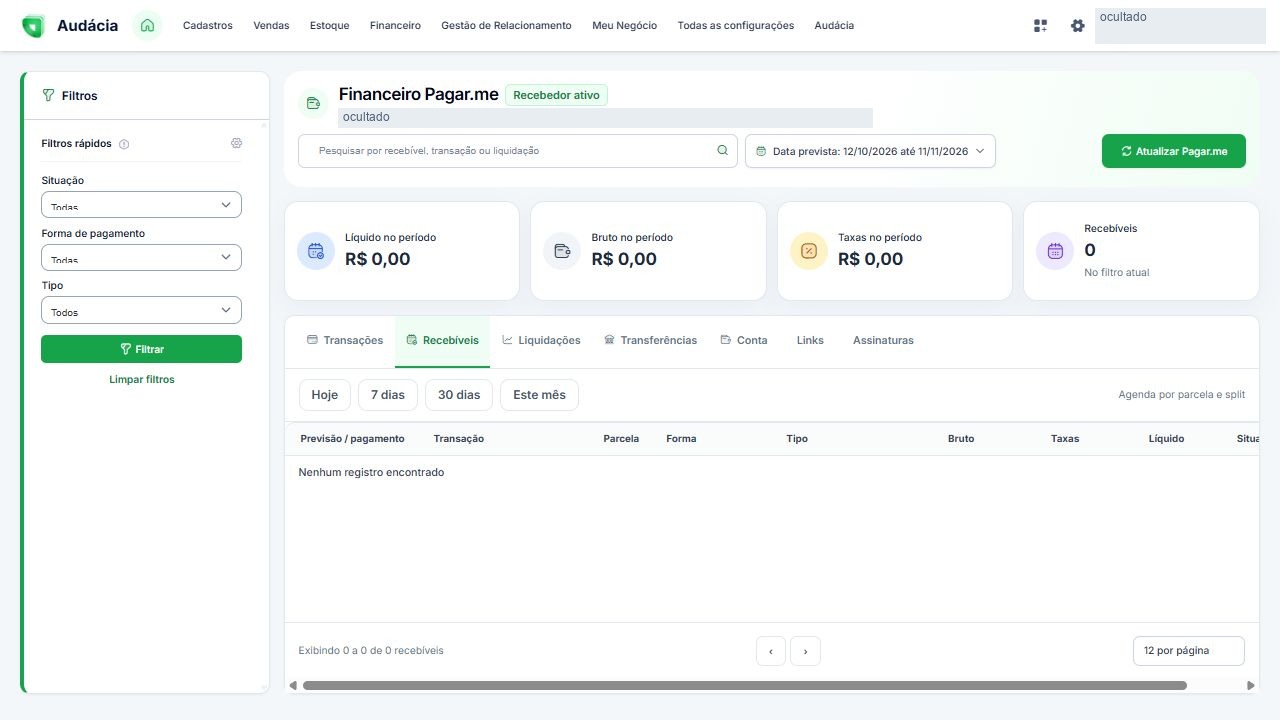Open the Audácia menu item in the navbar
This screenshot has height=720, width=1280.
[x=834, y=26]
